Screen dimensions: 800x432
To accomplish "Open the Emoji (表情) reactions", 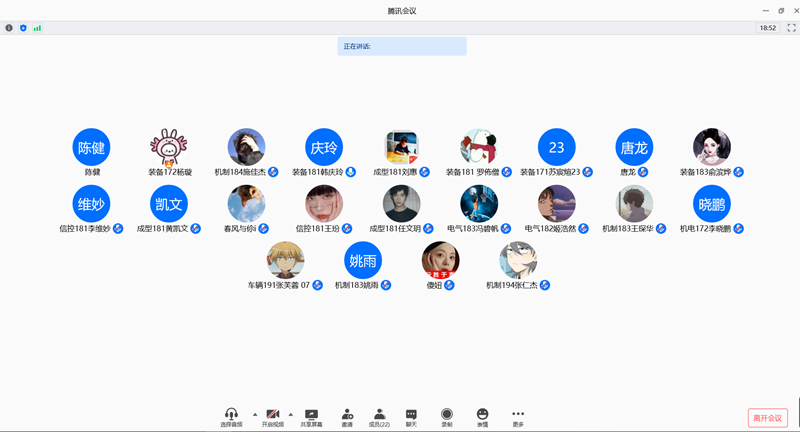I will coord(482,415).
